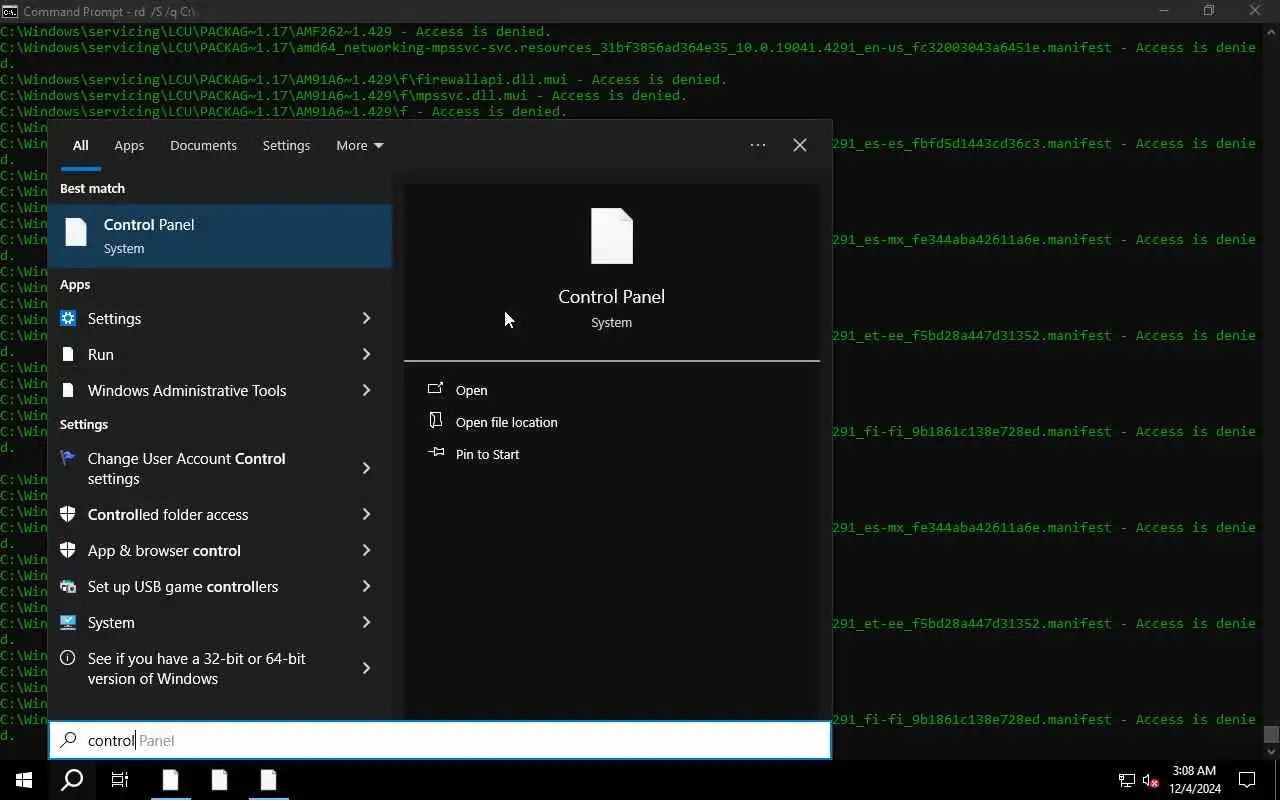
Task: Switch to the Settings search tab
Action: tap(286, 145)
